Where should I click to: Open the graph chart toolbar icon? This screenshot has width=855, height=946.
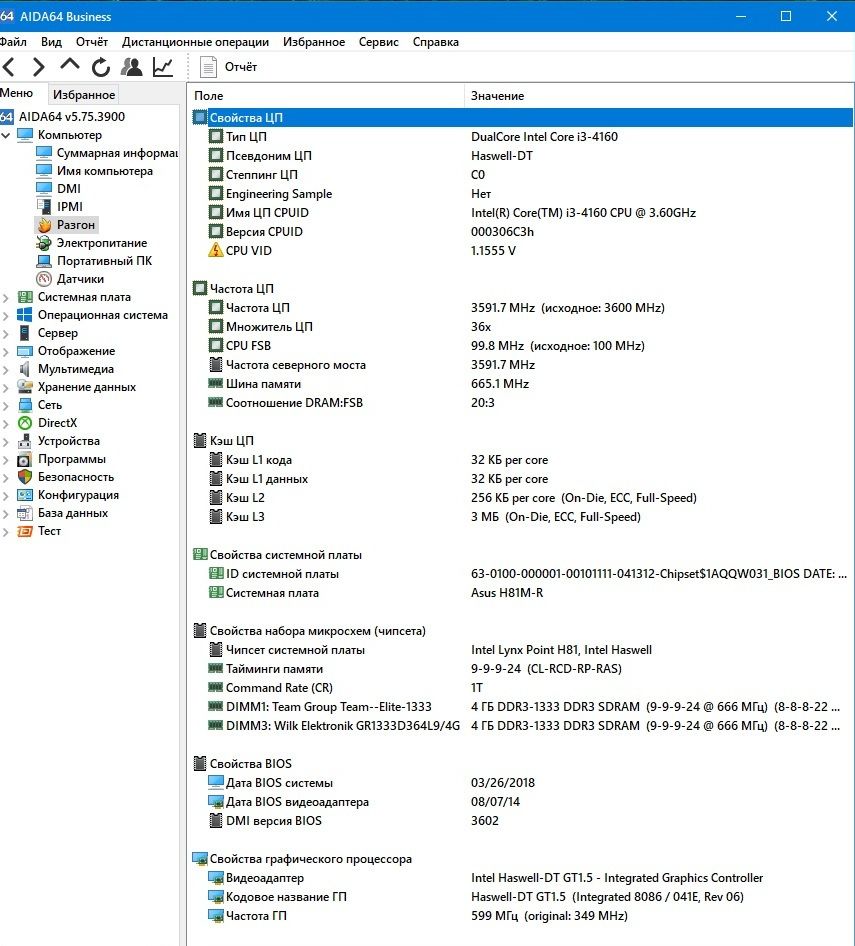click(163, 66)
